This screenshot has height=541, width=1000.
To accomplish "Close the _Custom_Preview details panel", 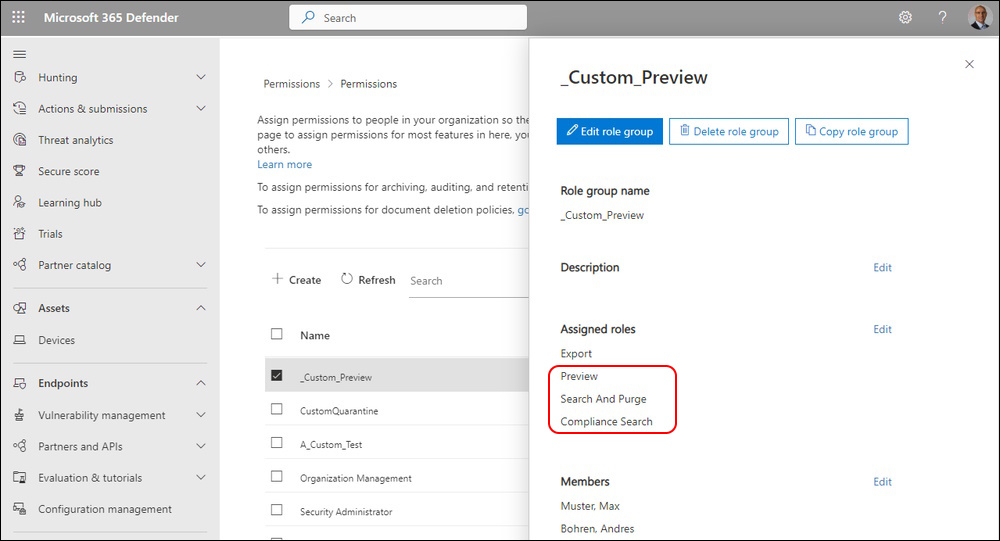I will [969, 64].
